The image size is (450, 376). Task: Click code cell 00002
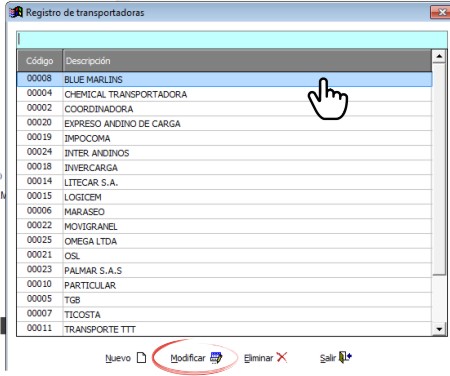coord(39,108)
